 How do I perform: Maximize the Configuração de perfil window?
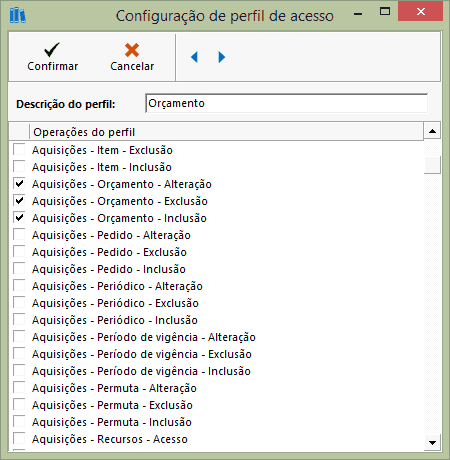[385, 12]
